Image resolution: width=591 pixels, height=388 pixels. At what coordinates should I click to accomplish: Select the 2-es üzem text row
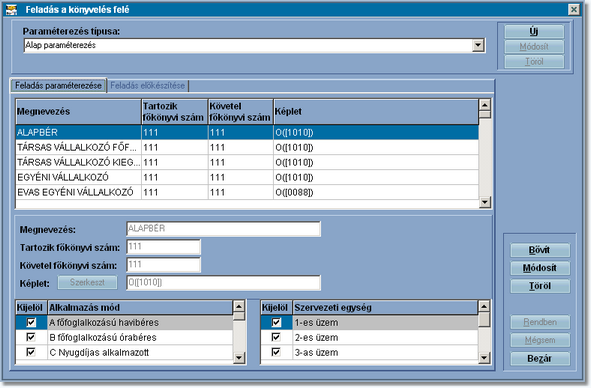coord(386,337)
